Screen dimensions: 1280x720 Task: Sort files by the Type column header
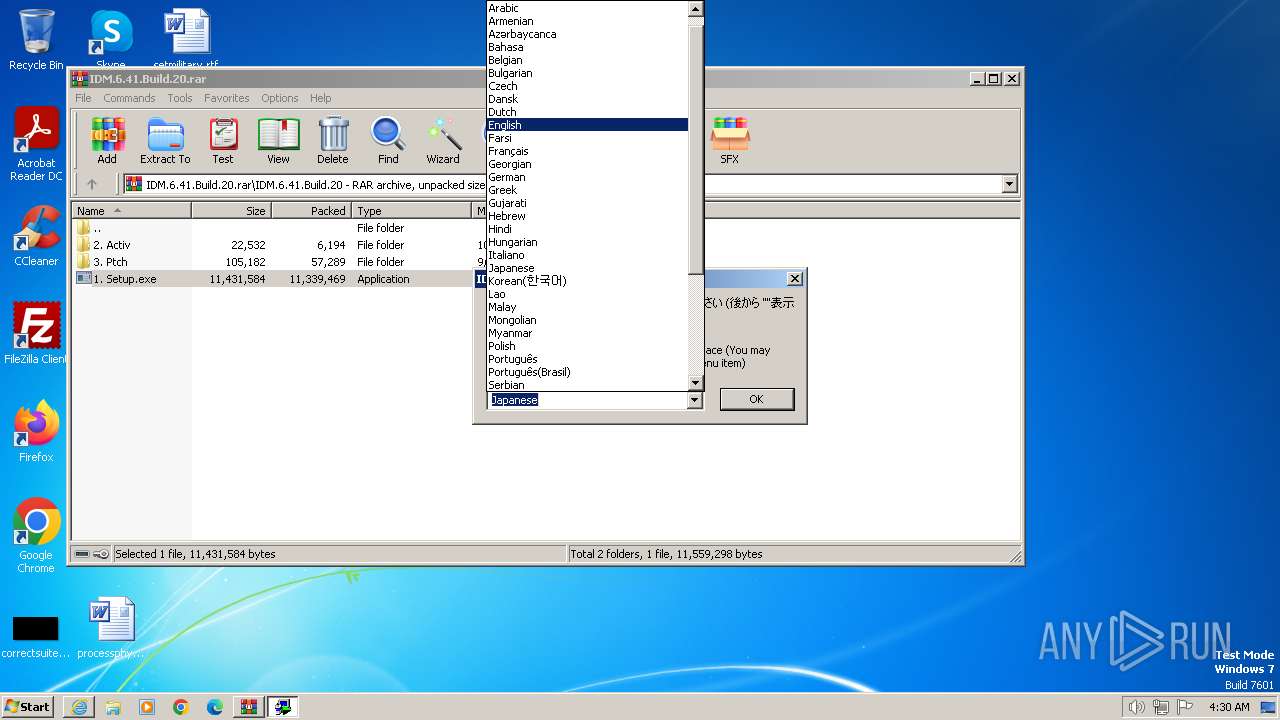click(x=412, y=211)
